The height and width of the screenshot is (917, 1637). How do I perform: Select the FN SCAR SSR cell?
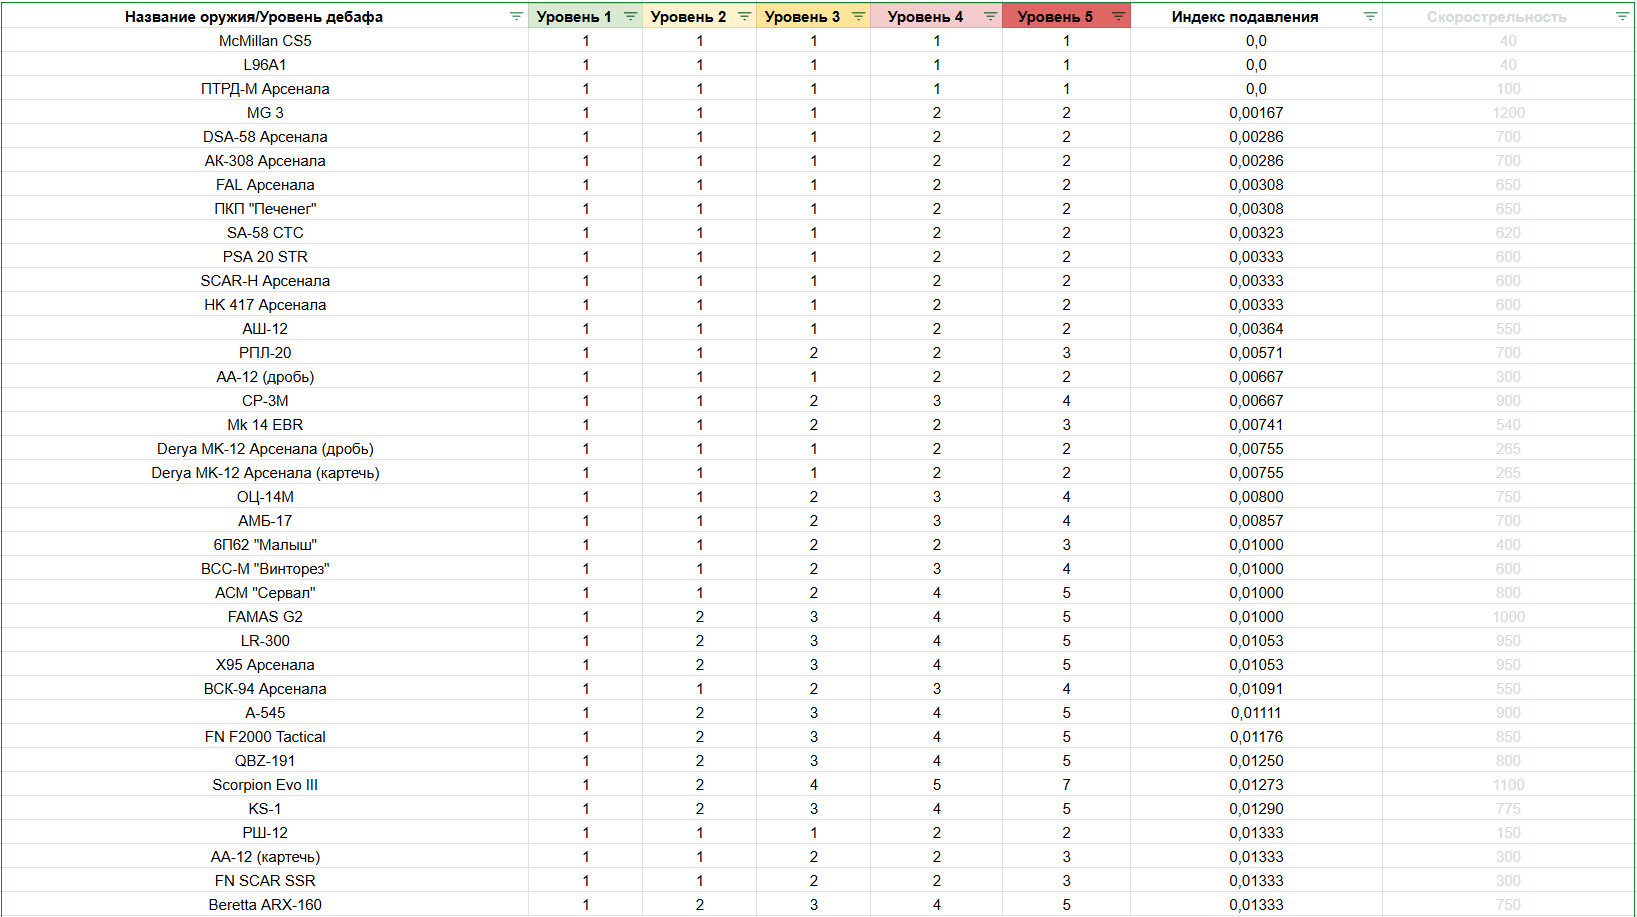265,881
